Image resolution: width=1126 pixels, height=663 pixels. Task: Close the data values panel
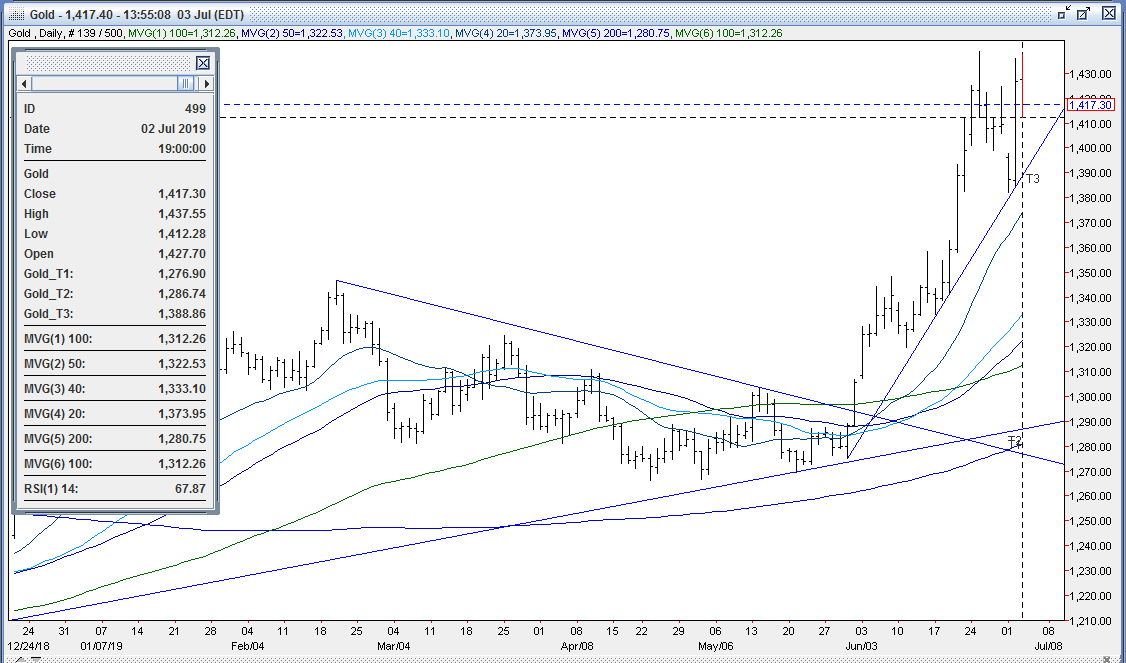coord(203,63)
